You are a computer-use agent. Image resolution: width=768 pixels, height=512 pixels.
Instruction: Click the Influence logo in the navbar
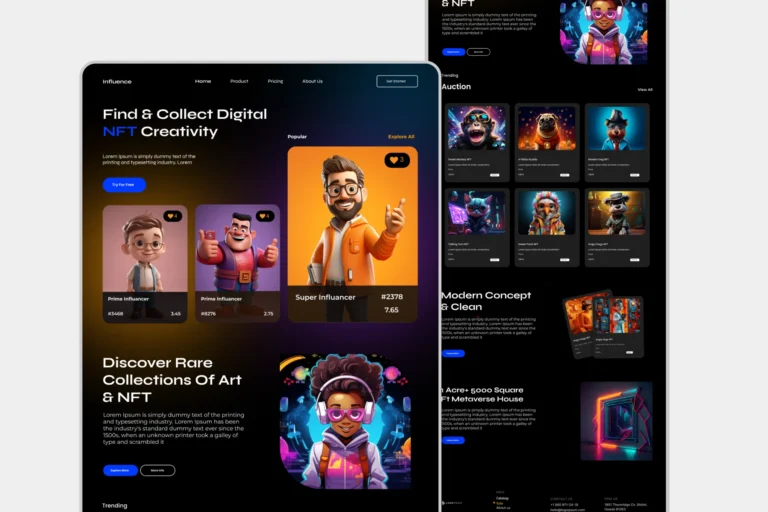click(117, 81)
